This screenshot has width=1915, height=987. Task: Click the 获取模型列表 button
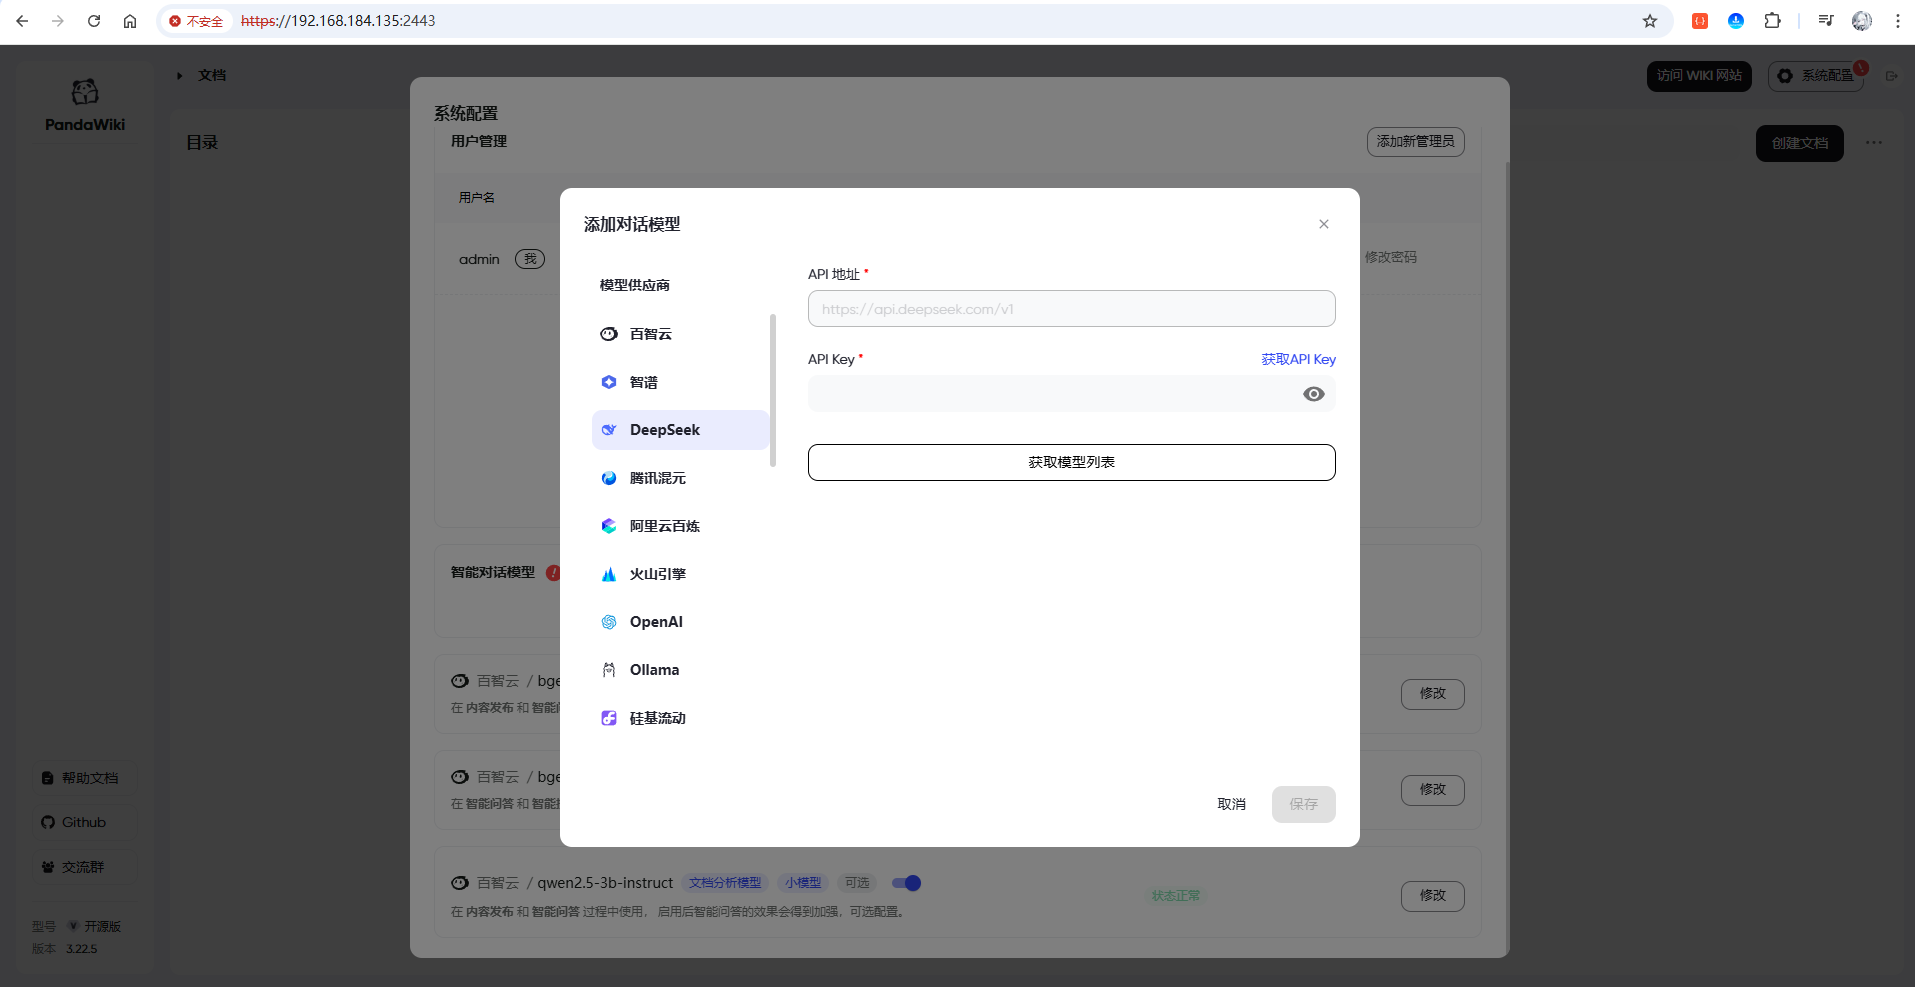1071,462
